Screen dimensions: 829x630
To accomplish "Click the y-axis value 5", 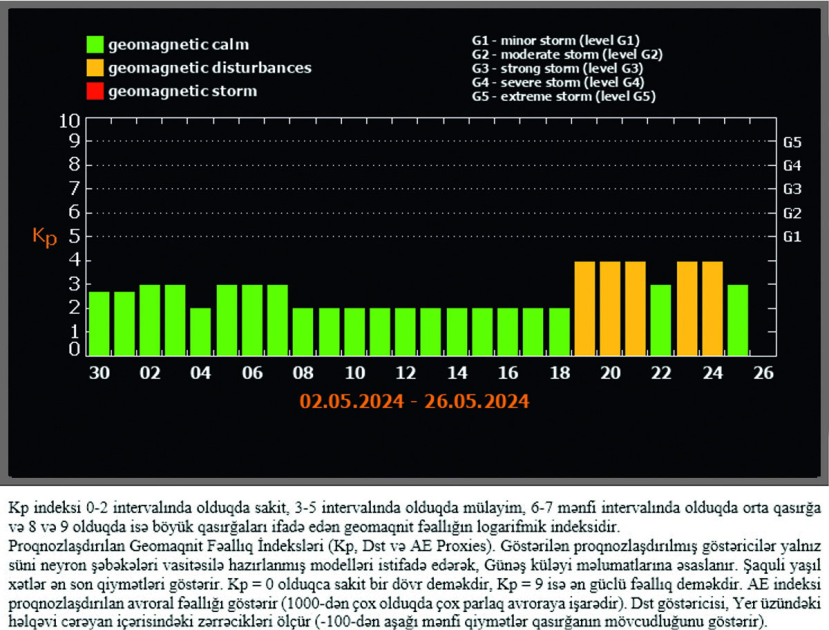I will click(74, 236).
